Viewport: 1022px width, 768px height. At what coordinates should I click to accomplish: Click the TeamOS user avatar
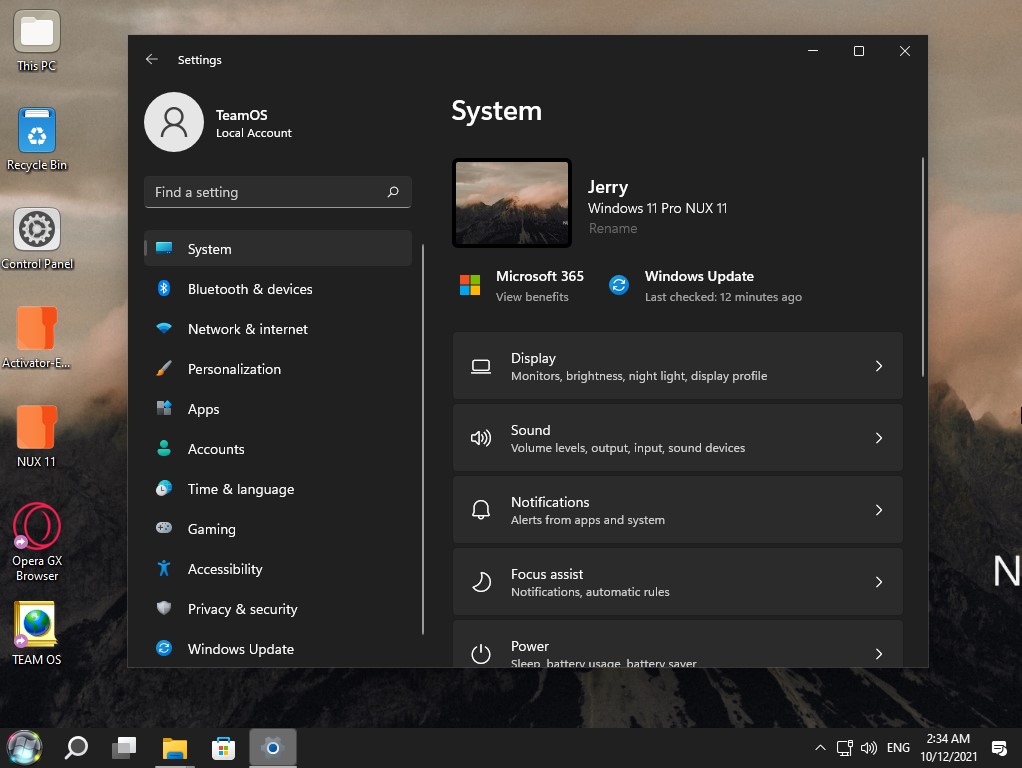pyautogui.click(x=174, y=122)
